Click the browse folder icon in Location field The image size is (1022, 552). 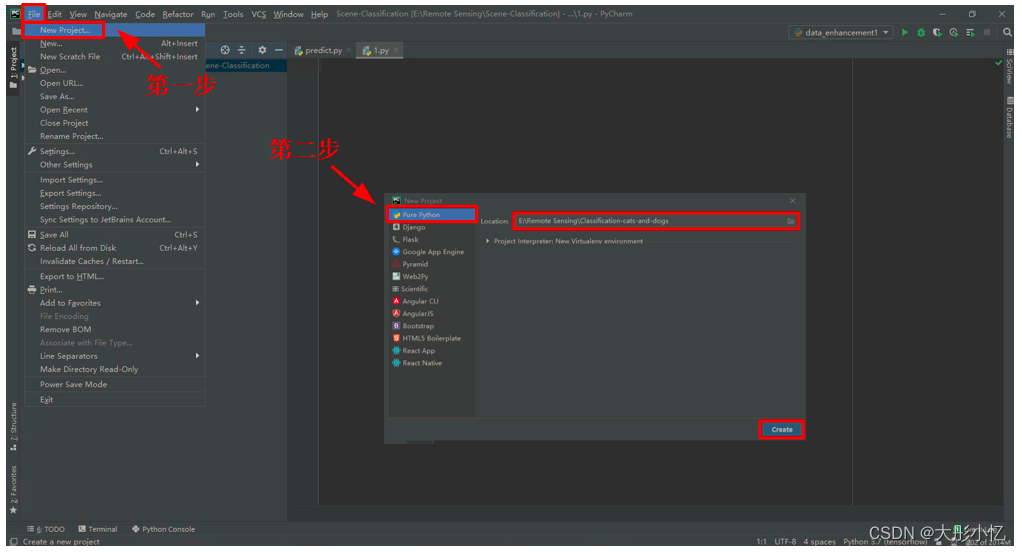pos(791,221)
